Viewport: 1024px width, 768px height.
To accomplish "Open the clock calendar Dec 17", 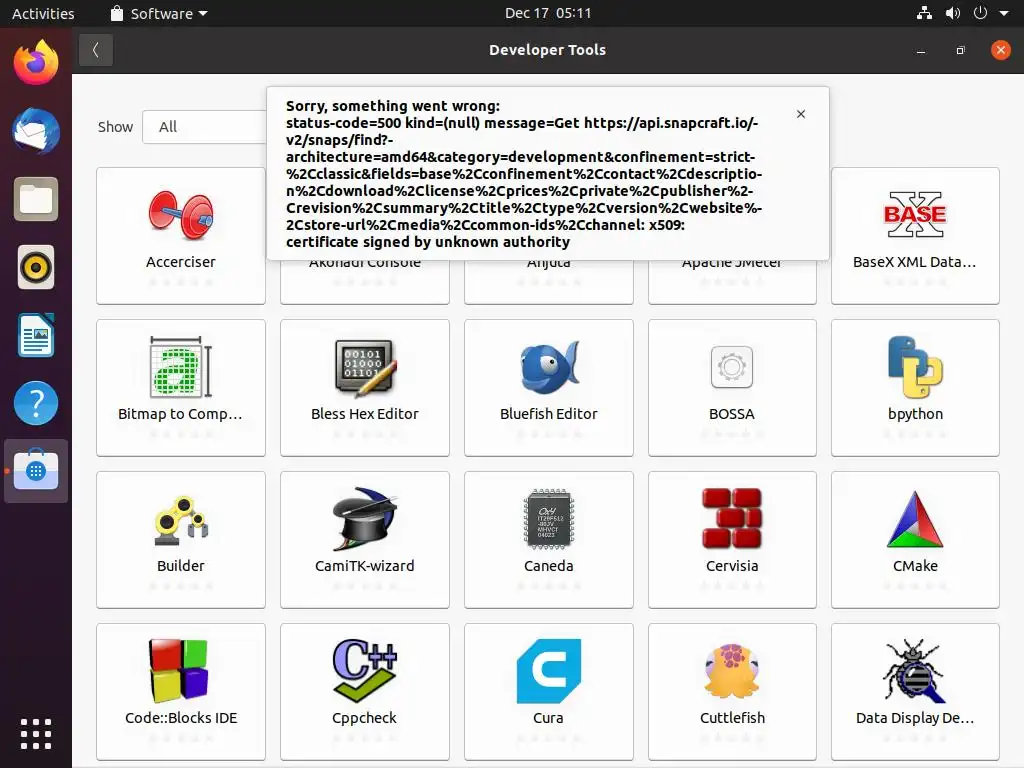I will [x=548, y=13].
